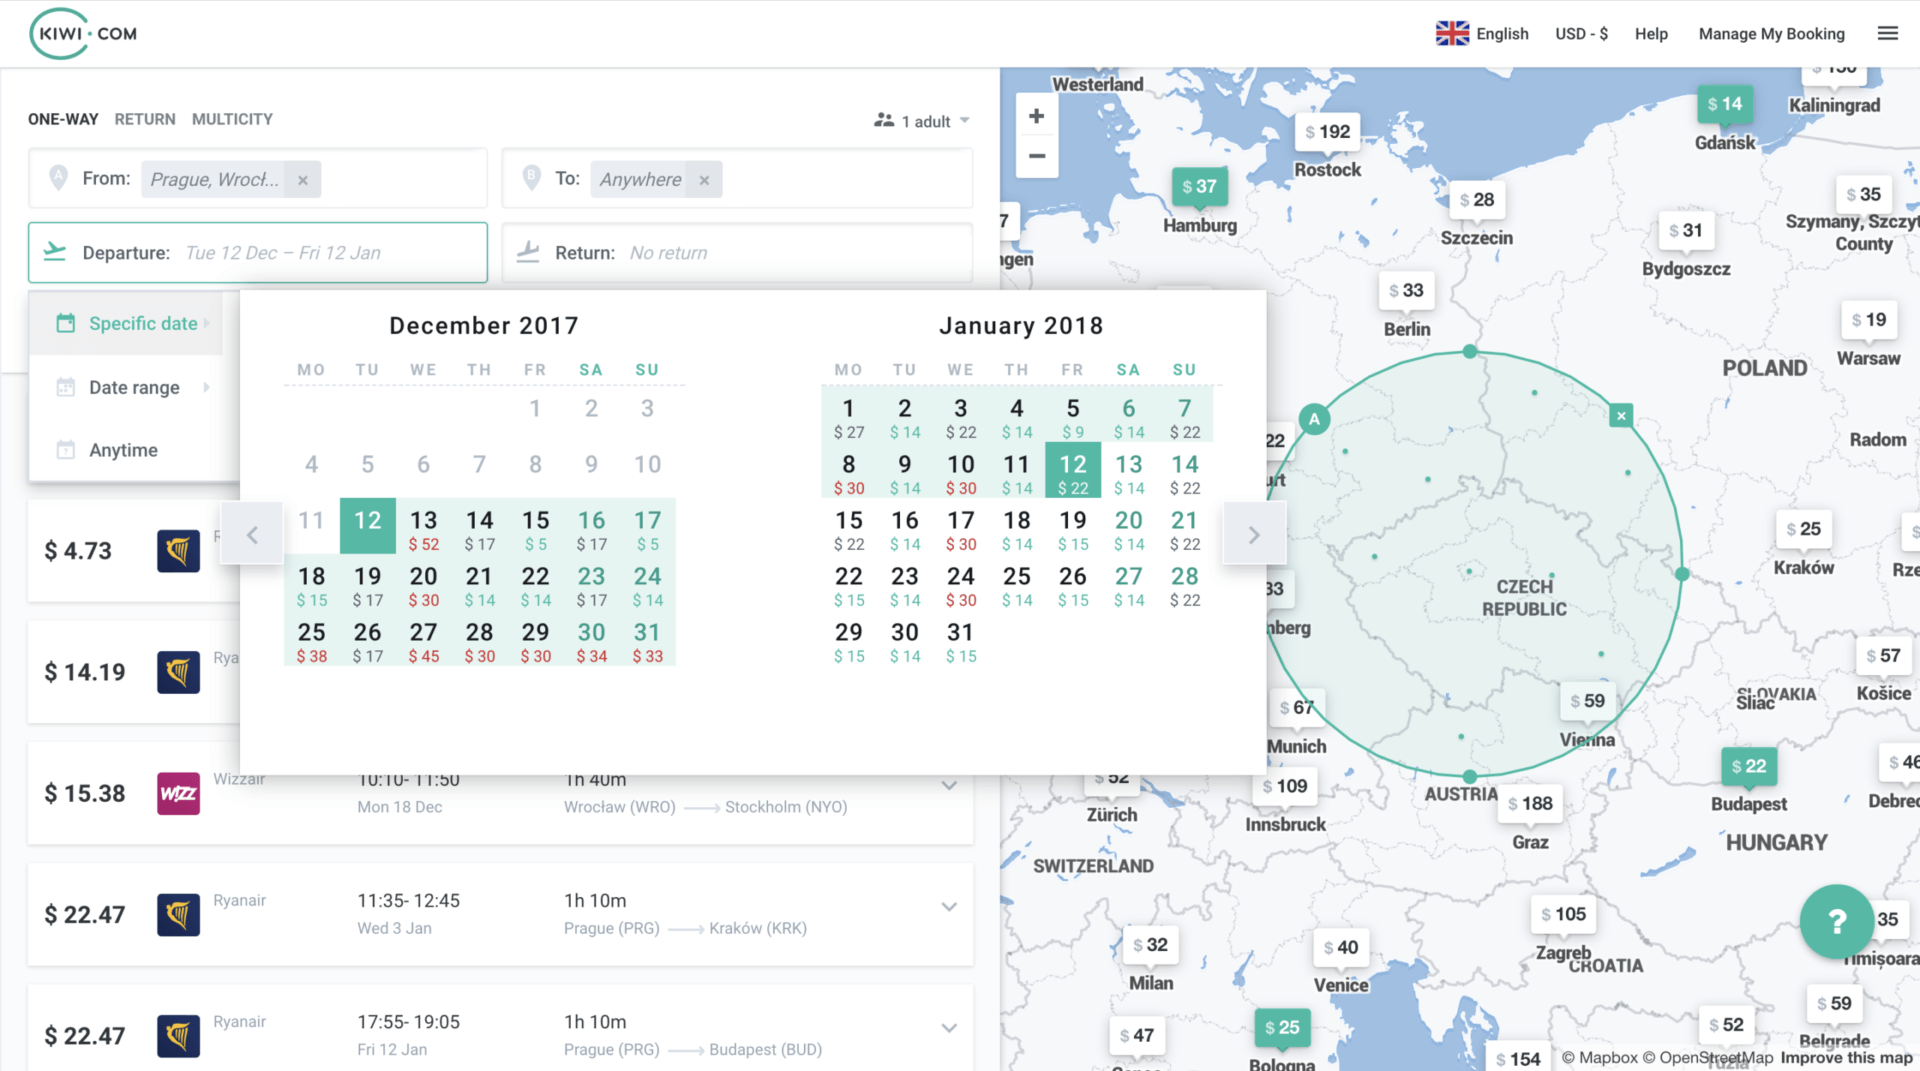Viewport: 1920px width, 1071px height.
Task: Expand the $22.47 Prague to Kraków flight
Action: click(x=948, y=907)
